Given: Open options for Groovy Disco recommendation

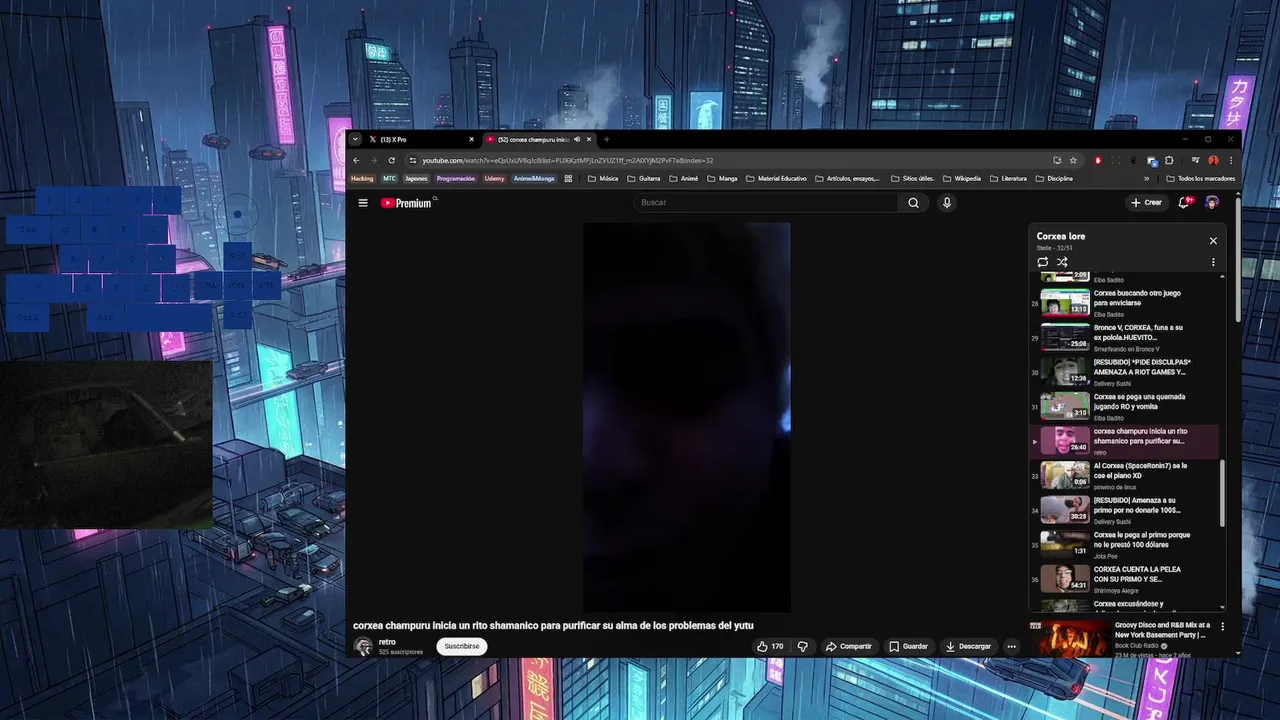Looking at the screenshot, I should point(1222,626).
